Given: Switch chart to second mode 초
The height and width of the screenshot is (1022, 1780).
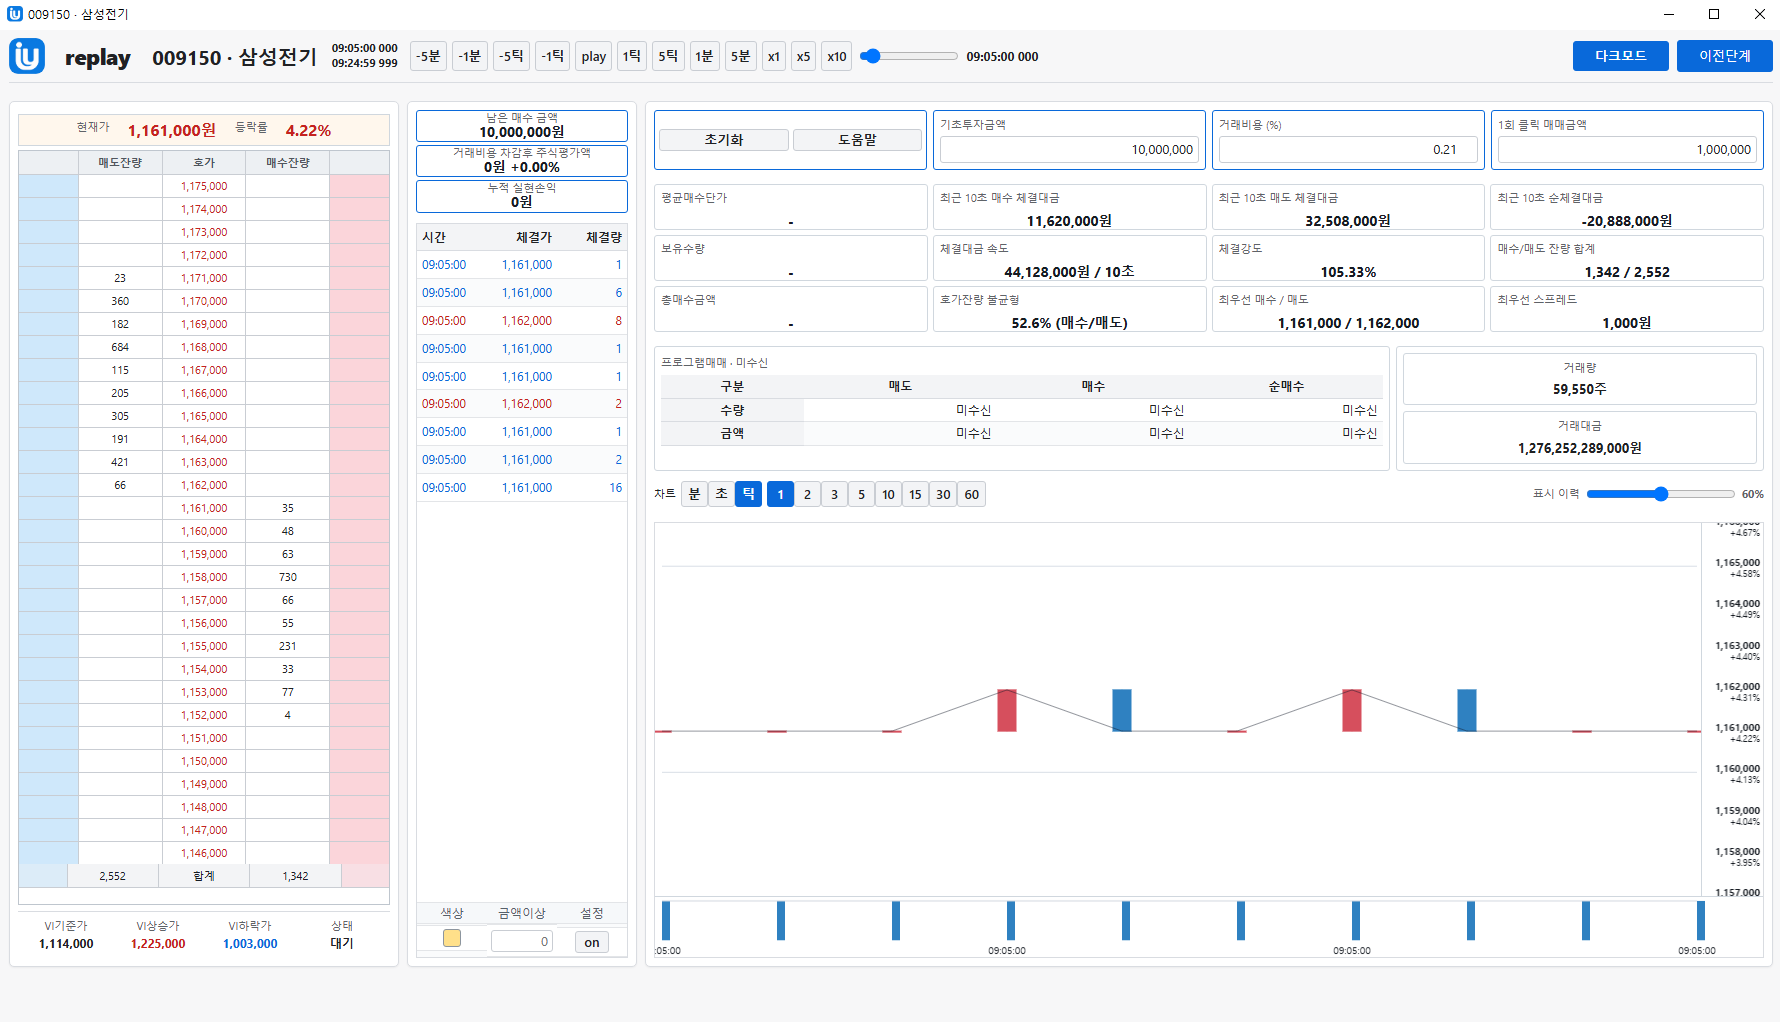Looking at the screenshot, I should (x=722, y=494).
